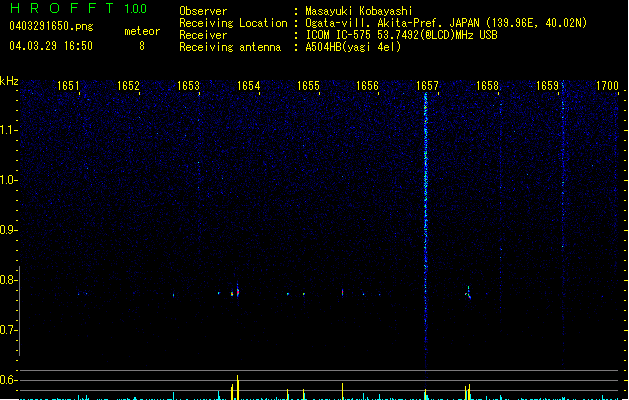The height and width of the screenshot is (400, 629).
Task: Click the 1.1 kHz frequency label
Action: click(8, 130)
